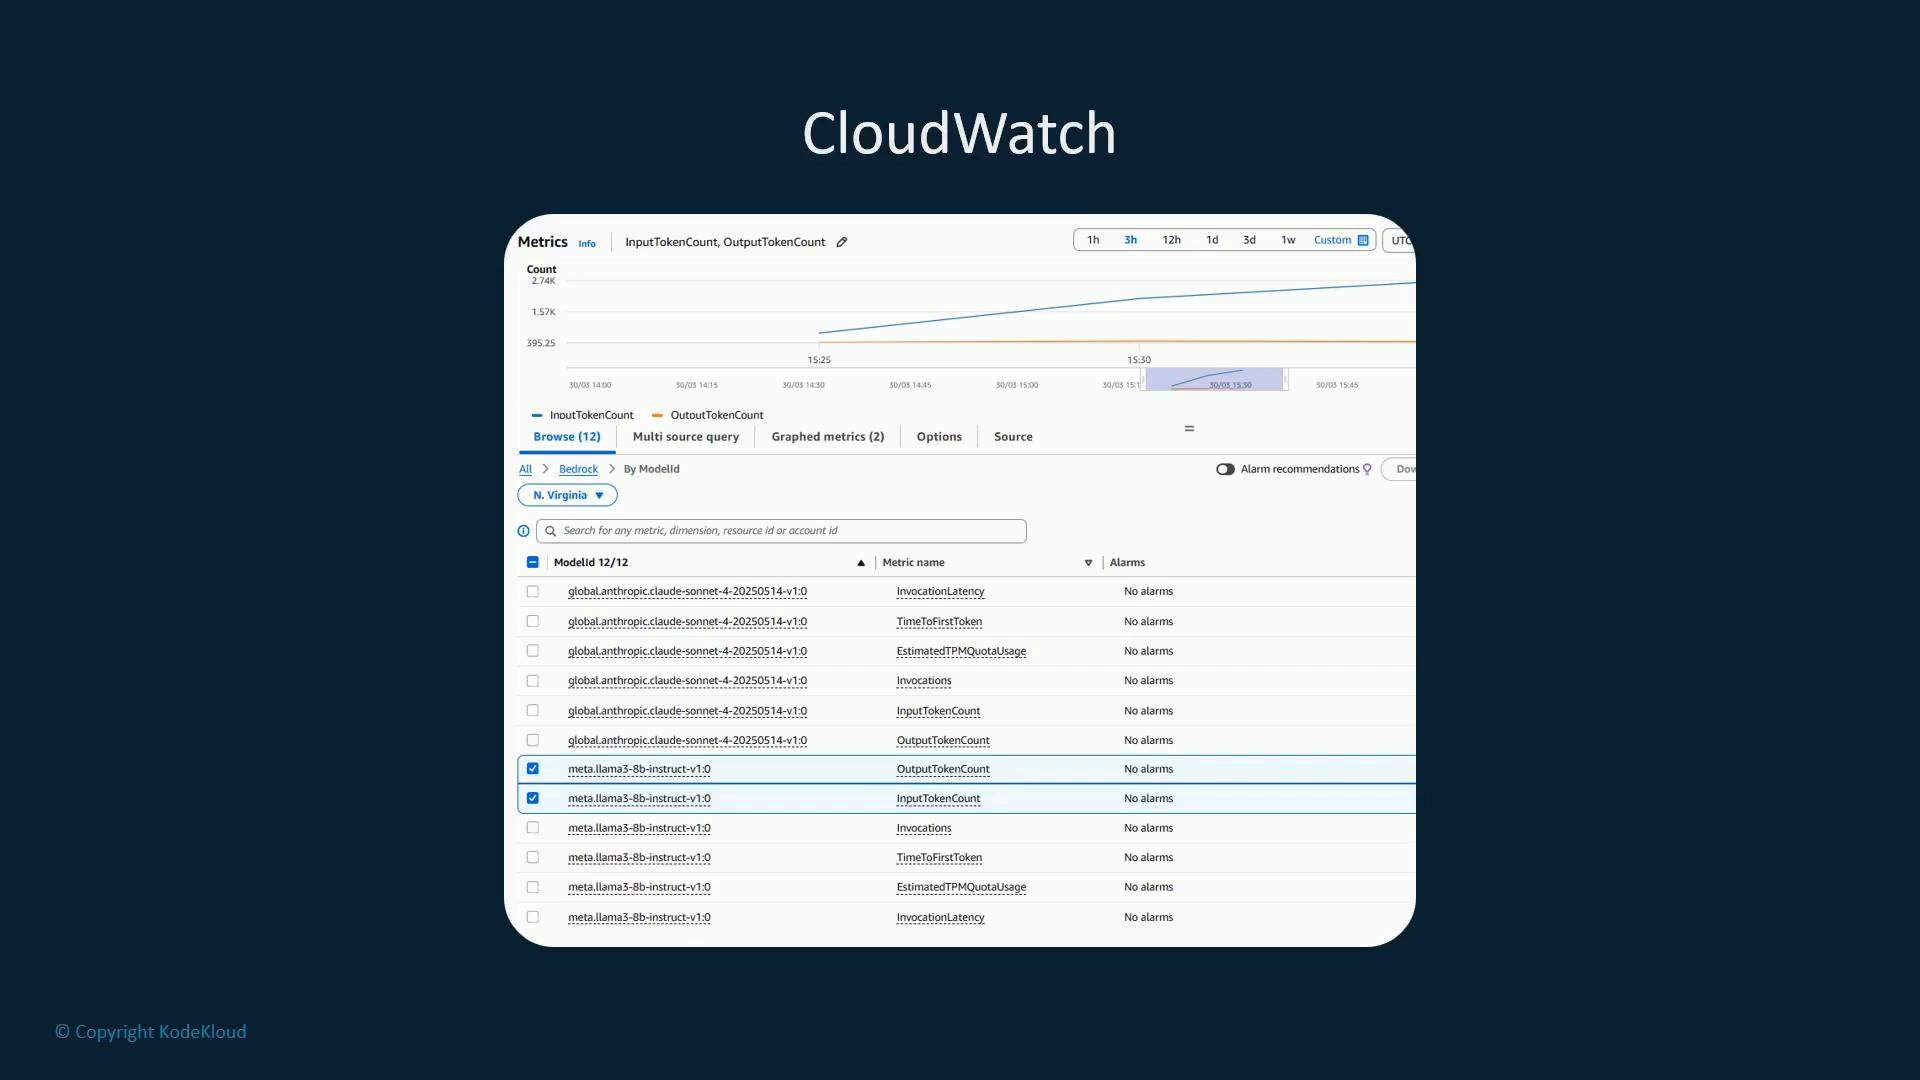The image size is (1920, 1080).
Task: Open the UTC timezone dropdown
Action: [1399, 240]
